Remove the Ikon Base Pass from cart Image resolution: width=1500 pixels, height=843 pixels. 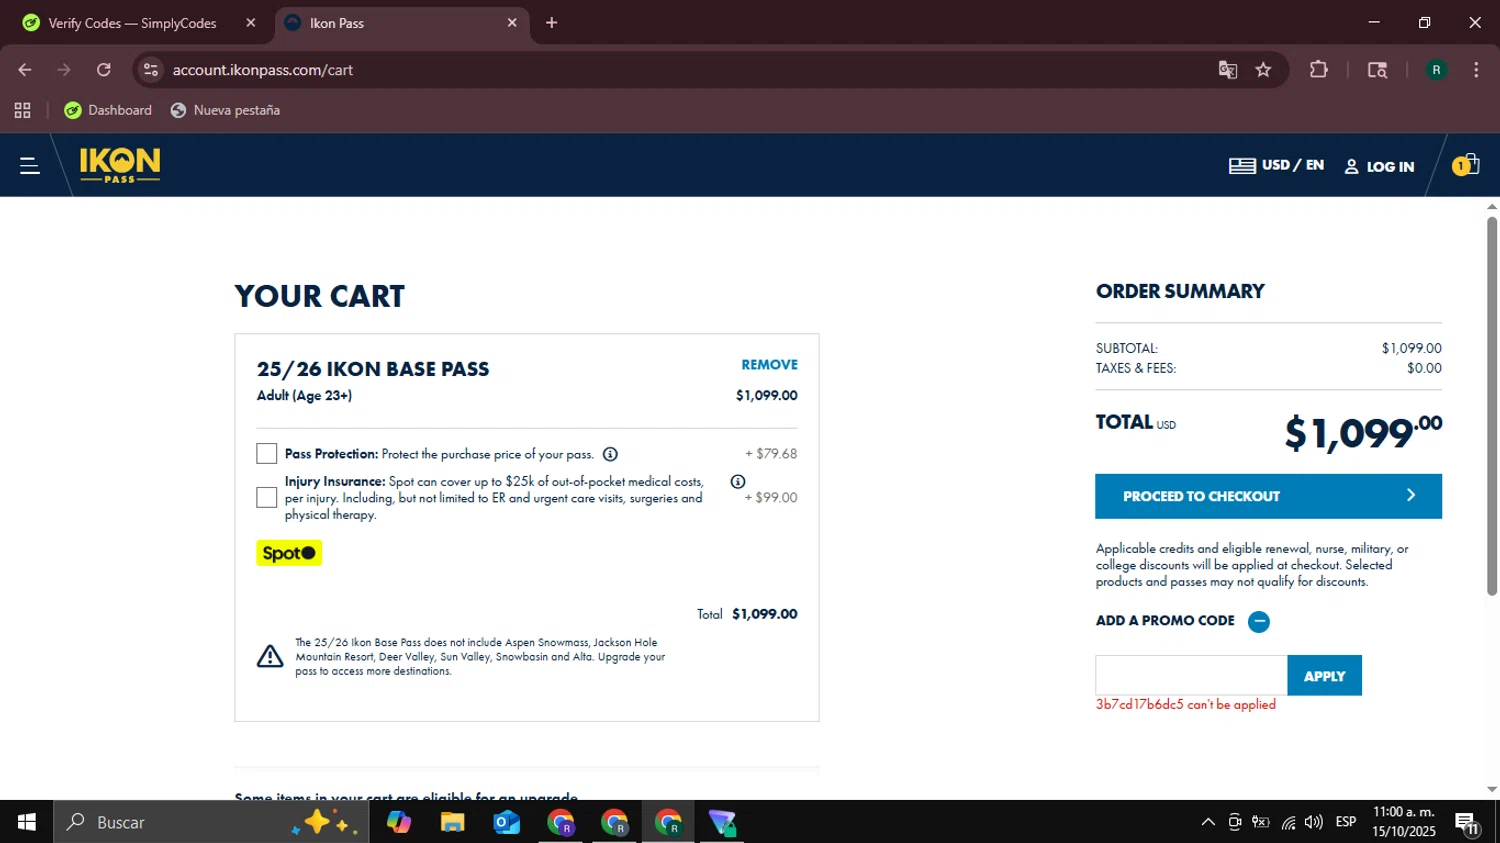(769, 365)
